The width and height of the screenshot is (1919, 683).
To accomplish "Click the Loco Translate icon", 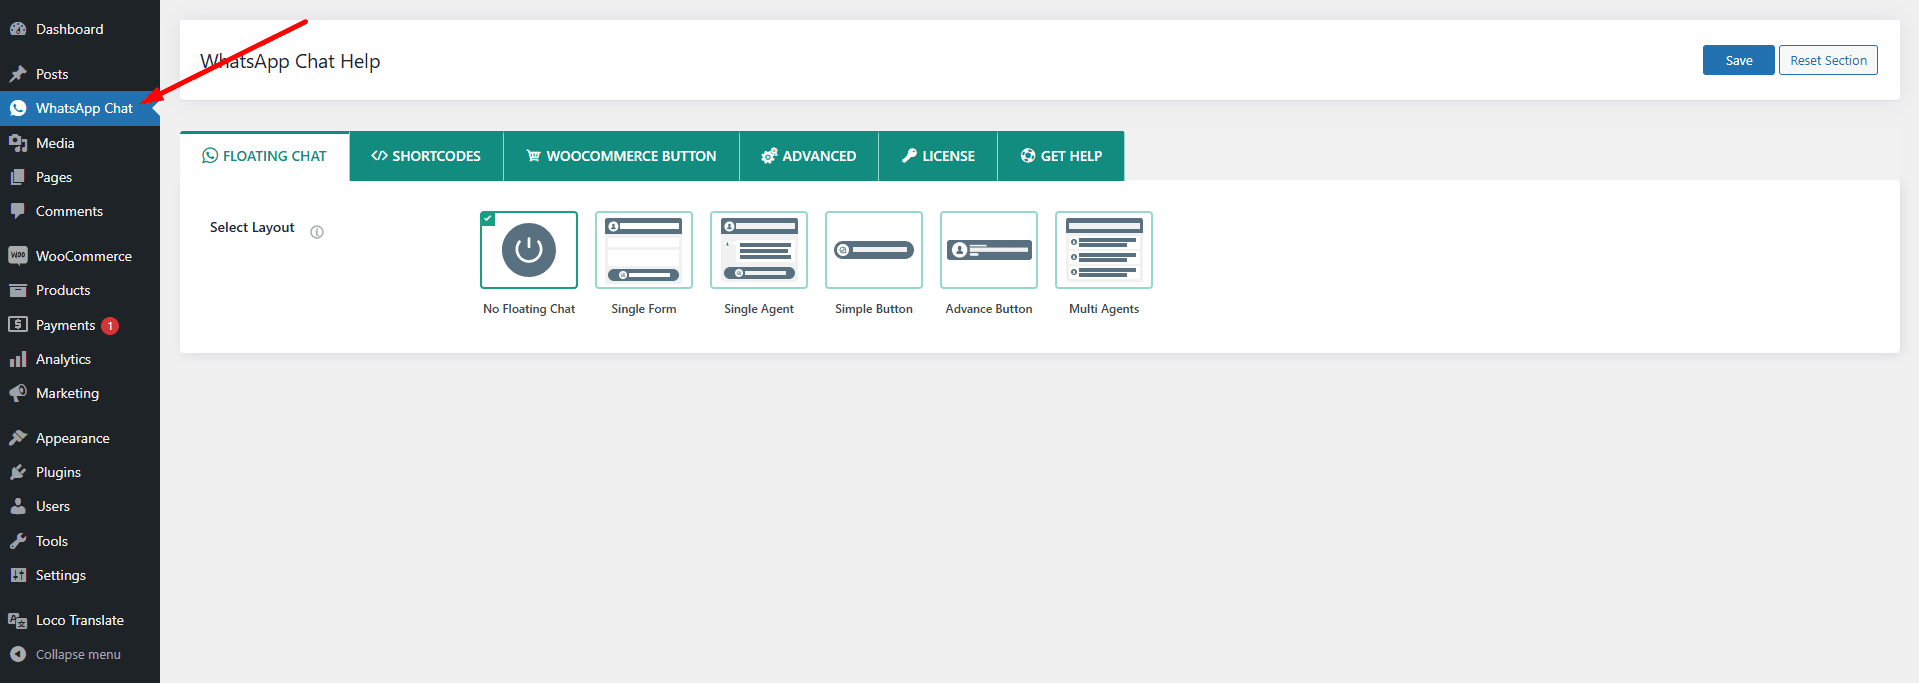I will [x=18, y=620].
